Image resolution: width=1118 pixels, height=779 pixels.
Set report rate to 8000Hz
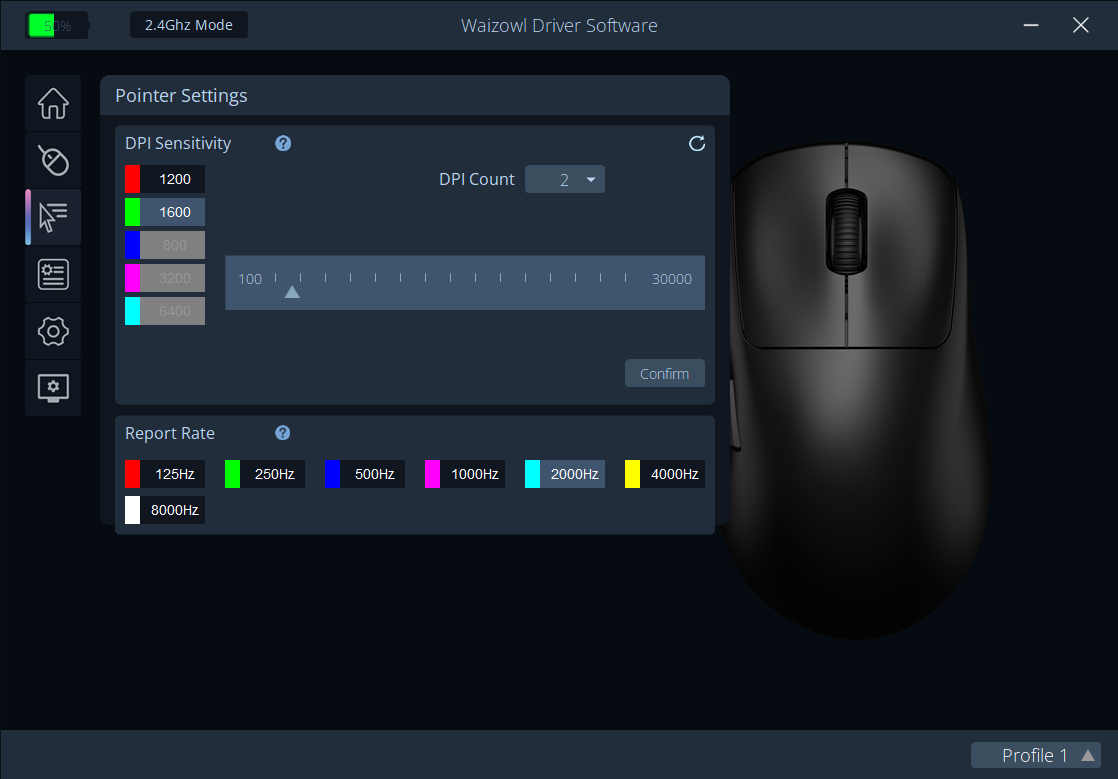point(165,510)
